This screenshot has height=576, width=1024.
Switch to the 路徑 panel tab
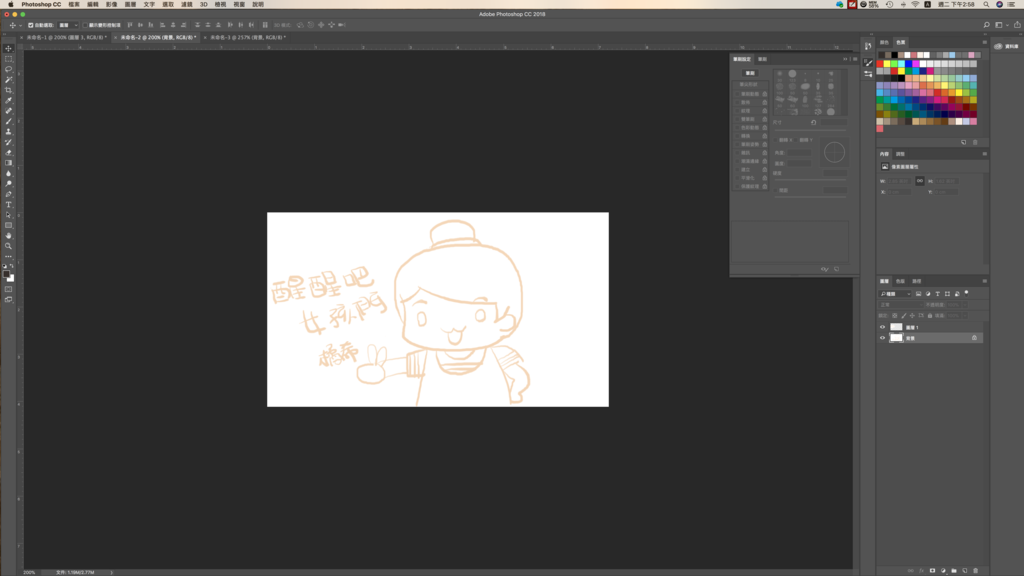coord(917,281)
